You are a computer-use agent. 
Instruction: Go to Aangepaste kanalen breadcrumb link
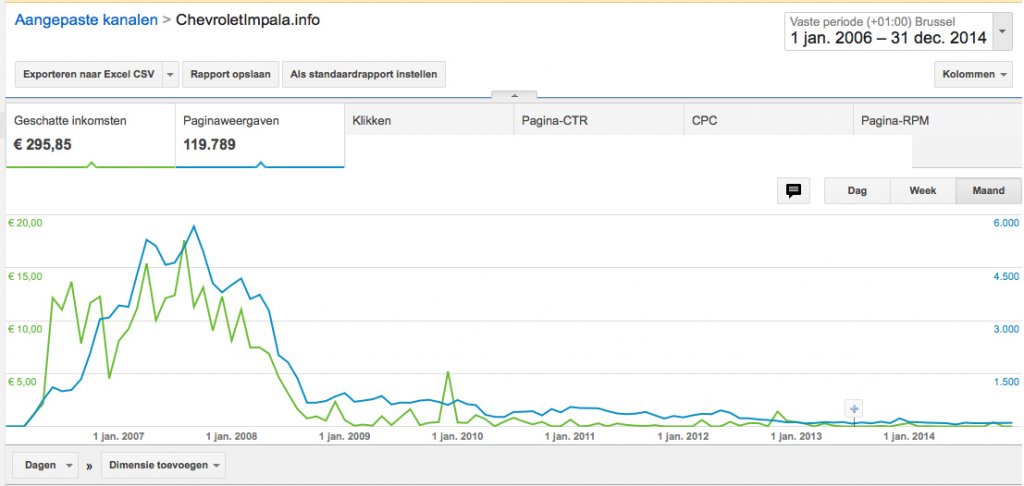pyautogui.click(x=86, y=20)
